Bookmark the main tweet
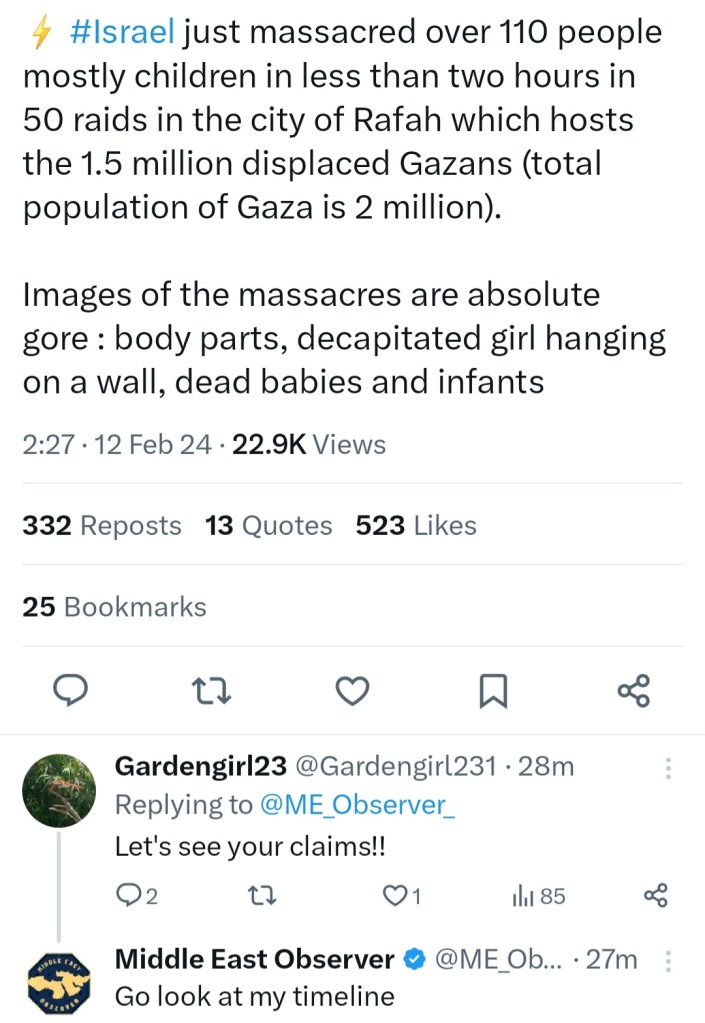 494,690
